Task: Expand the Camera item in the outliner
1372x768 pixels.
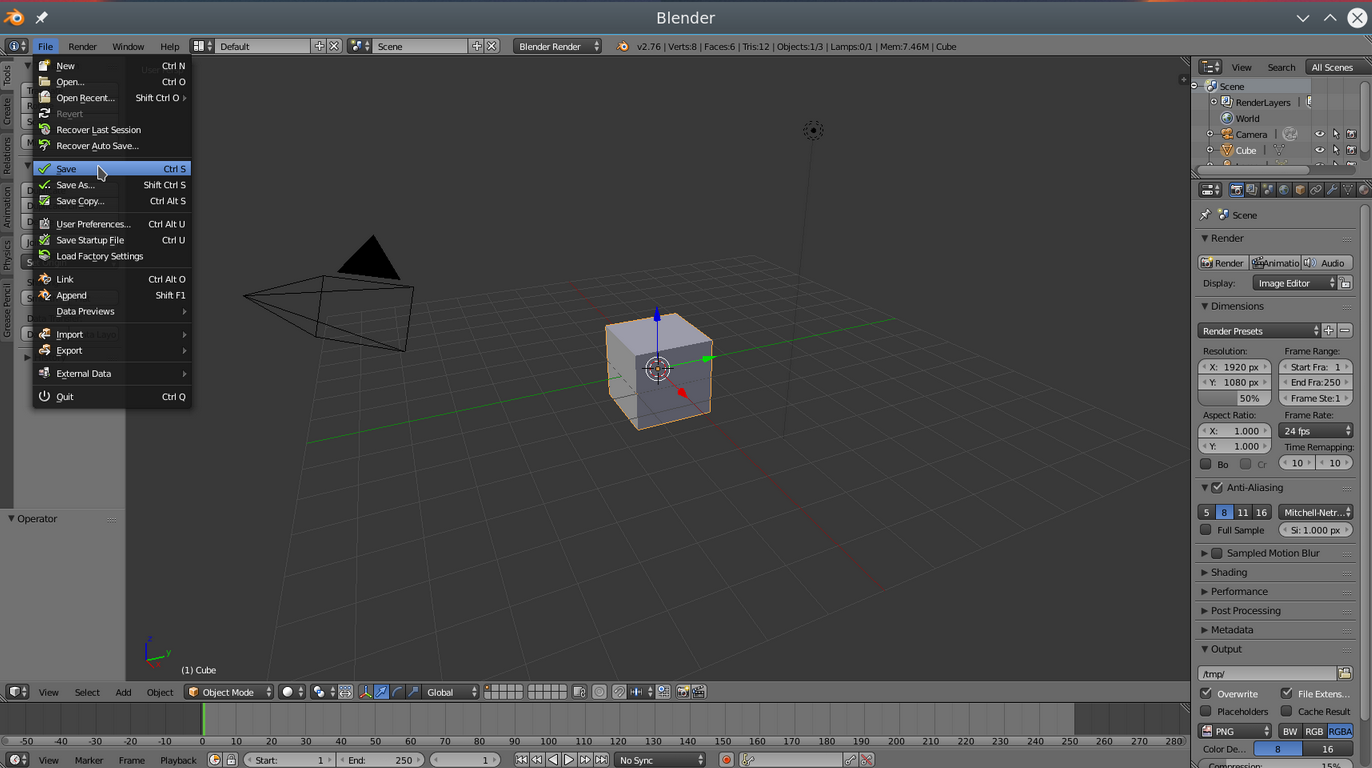Action: click(1210, 134)
